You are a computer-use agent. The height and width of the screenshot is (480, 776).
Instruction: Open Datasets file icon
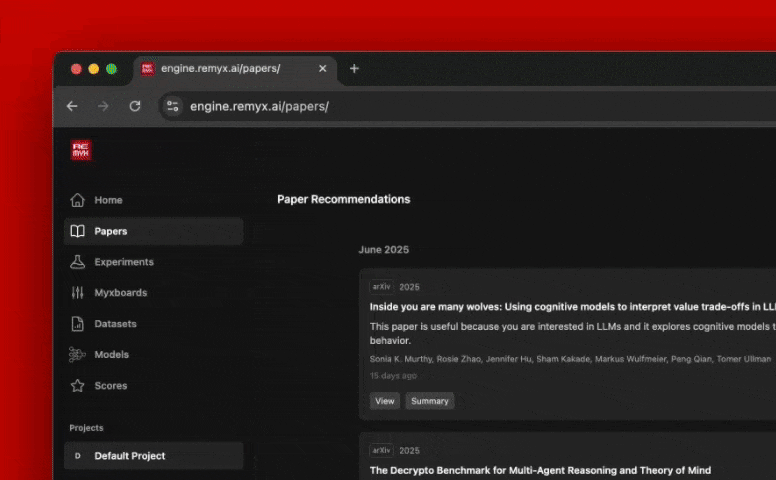coord(77,324)
